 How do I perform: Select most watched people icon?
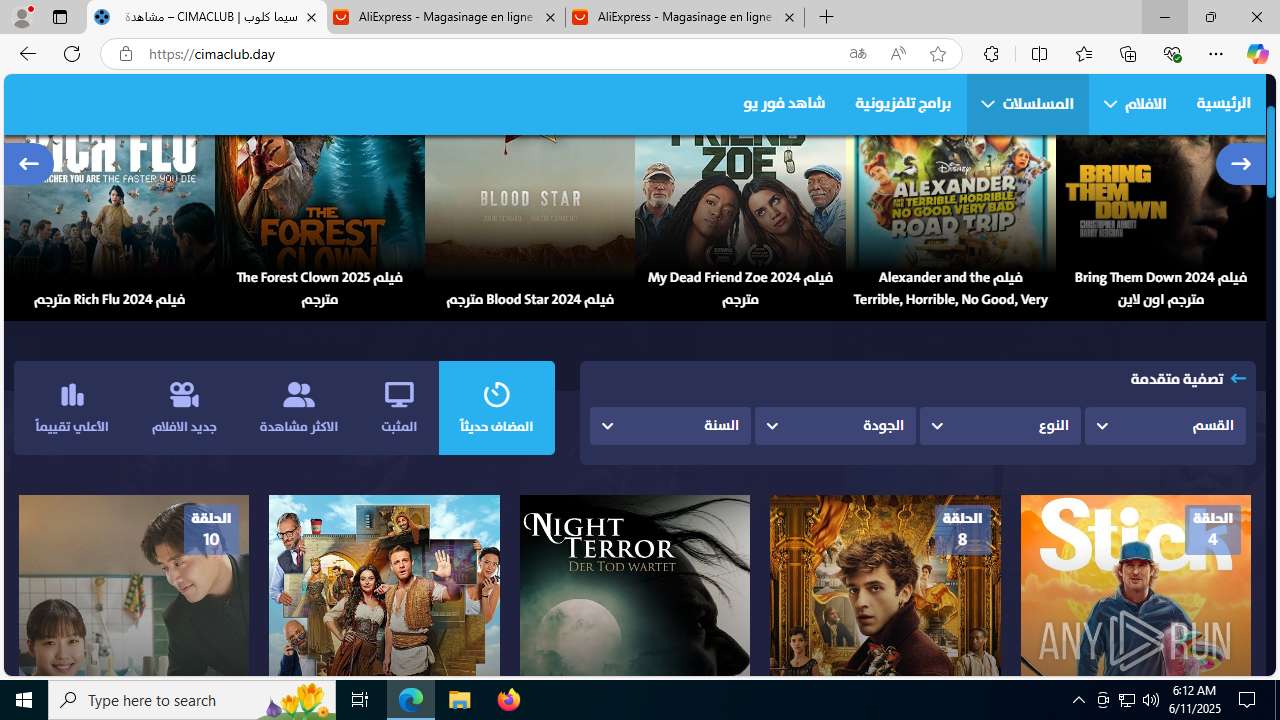(x=298, y=408)
